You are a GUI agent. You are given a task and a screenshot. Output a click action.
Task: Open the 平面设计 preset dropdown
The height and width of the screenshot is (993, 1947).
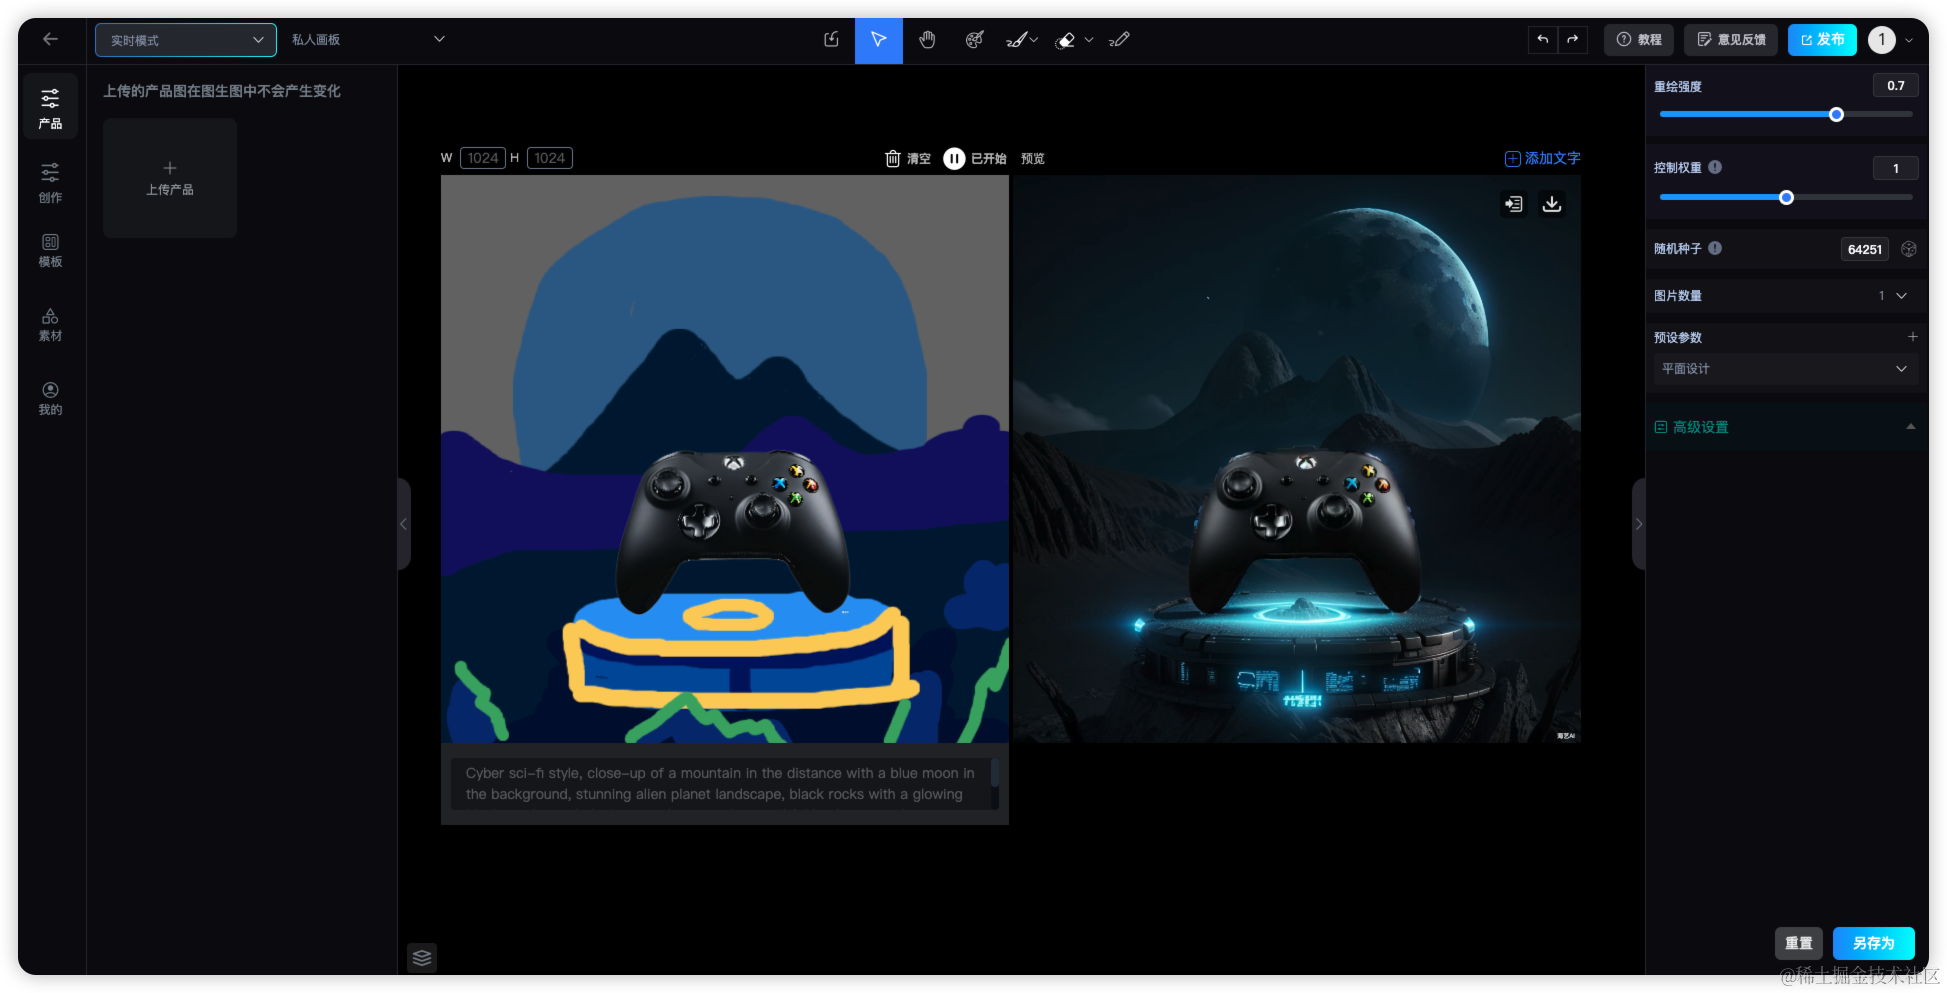(1785, 369)
